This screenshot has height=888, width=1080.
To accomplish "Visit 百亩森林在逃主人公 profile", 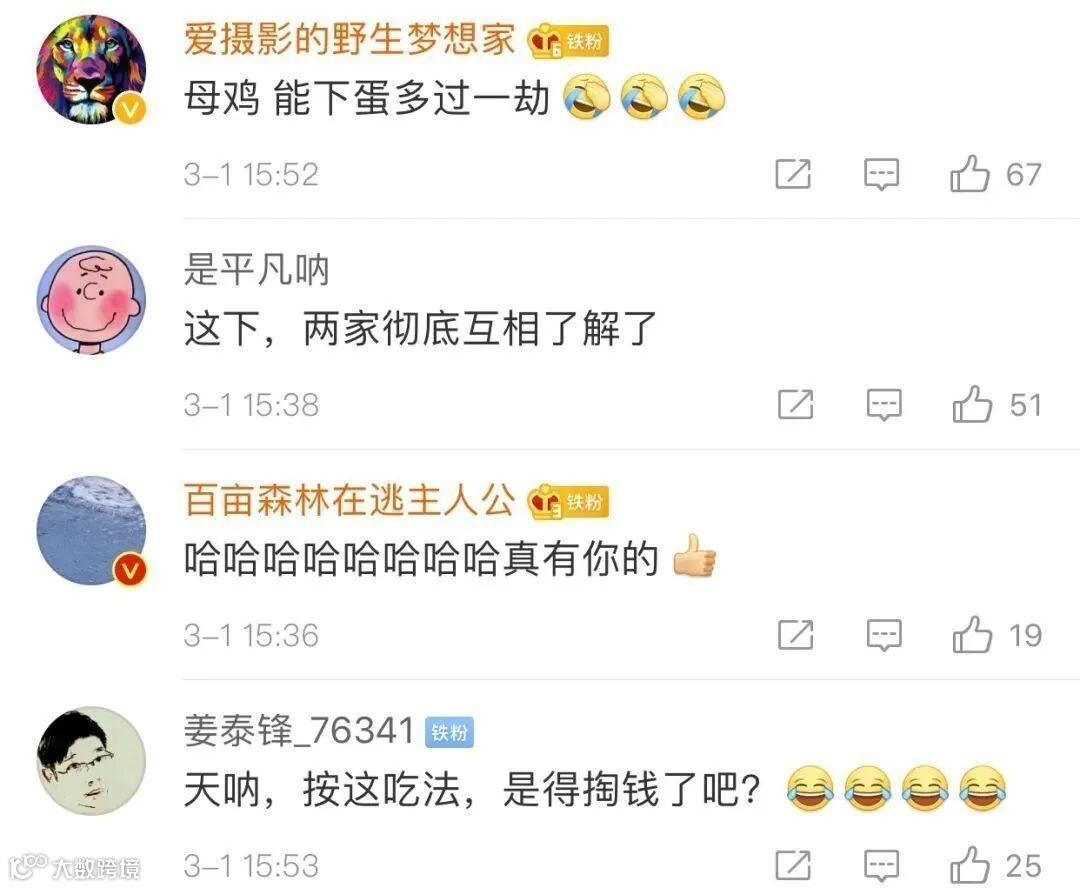I will click(x=349, y=500).
